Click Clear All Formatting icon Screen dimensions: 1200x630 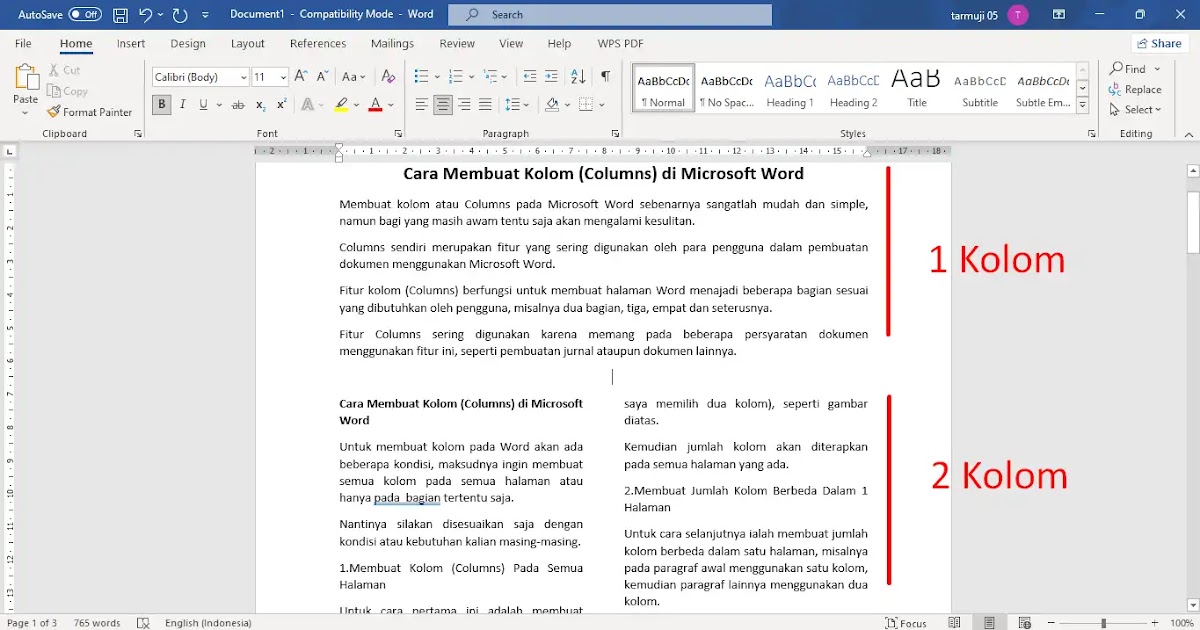point(386,77)
